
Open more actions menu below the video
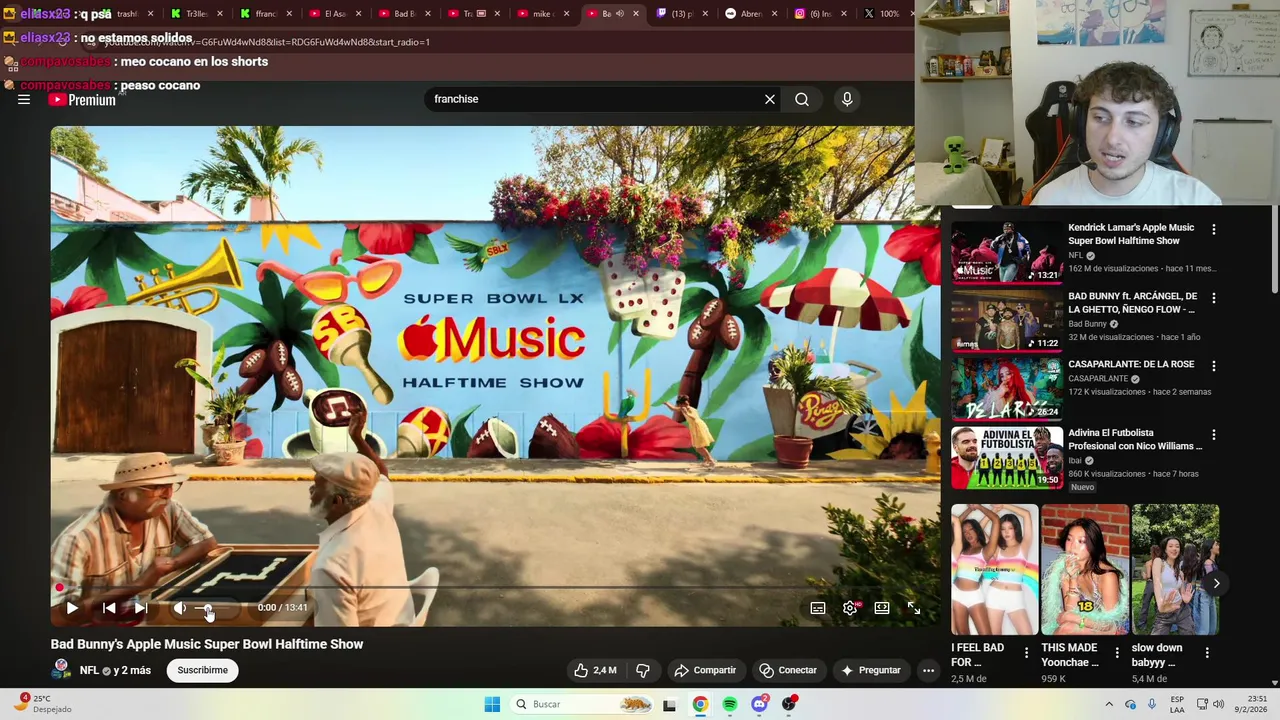[929, 670]
